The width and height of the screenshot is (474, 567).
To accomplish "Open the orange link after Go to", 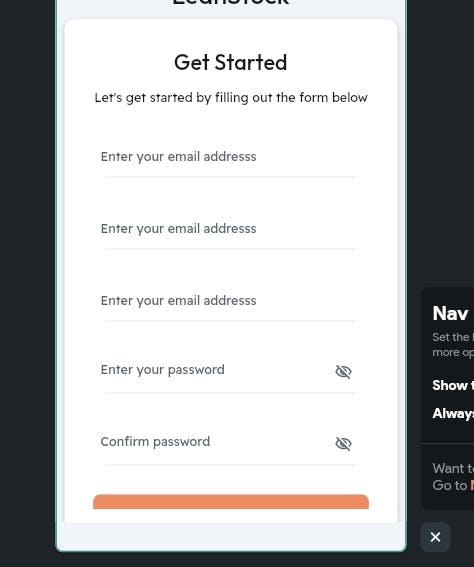I will pos(472,485).
